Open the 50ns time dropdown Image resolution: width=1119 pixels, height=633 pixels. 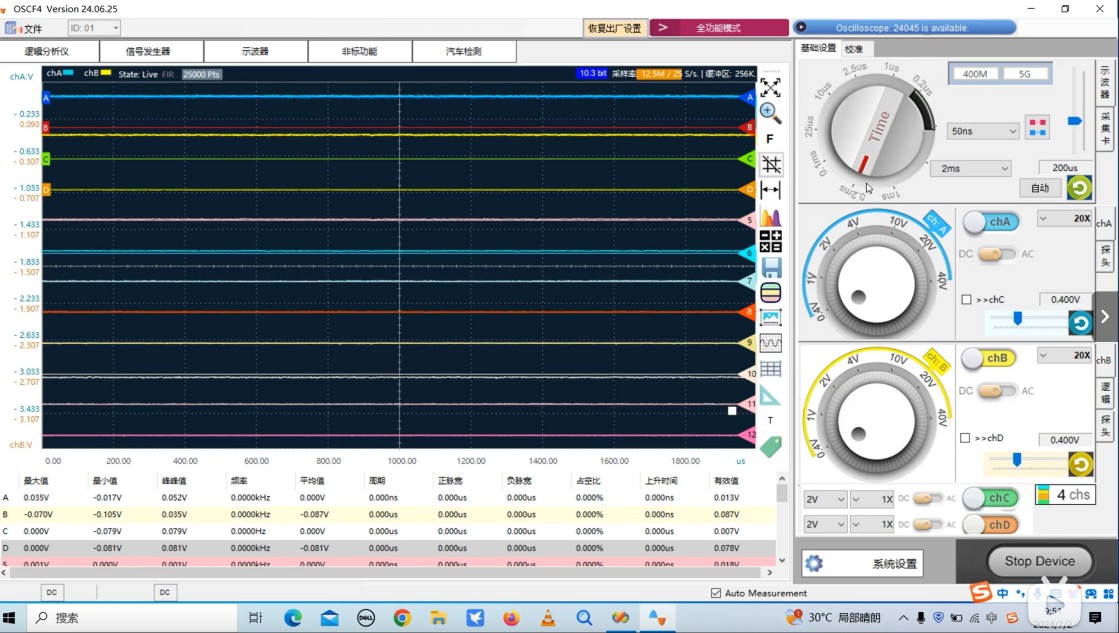[x=983, y=131]
